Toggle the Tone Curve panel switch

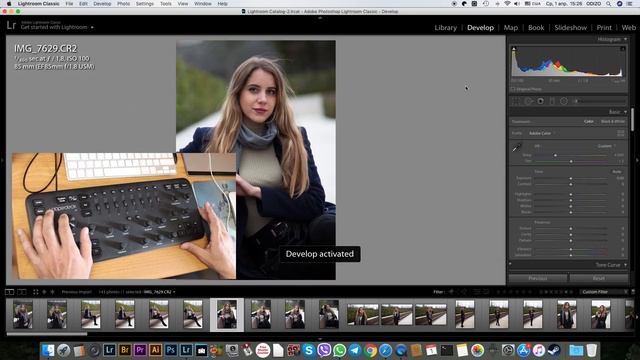[x=510, y=264]
